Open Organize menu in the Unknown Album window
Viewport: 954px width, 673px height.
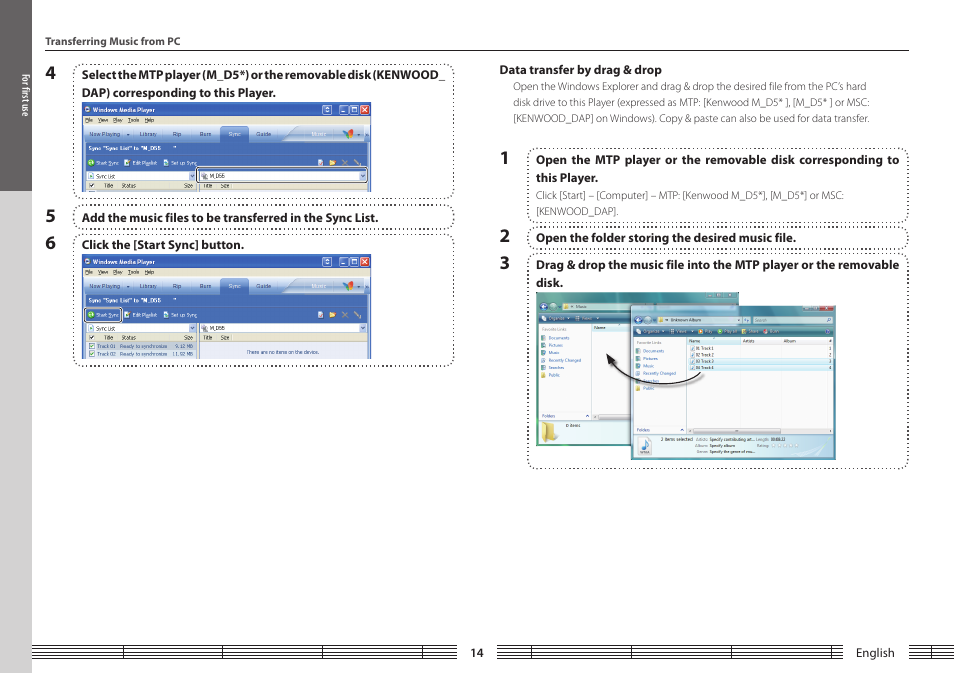(x=650, y=332)
